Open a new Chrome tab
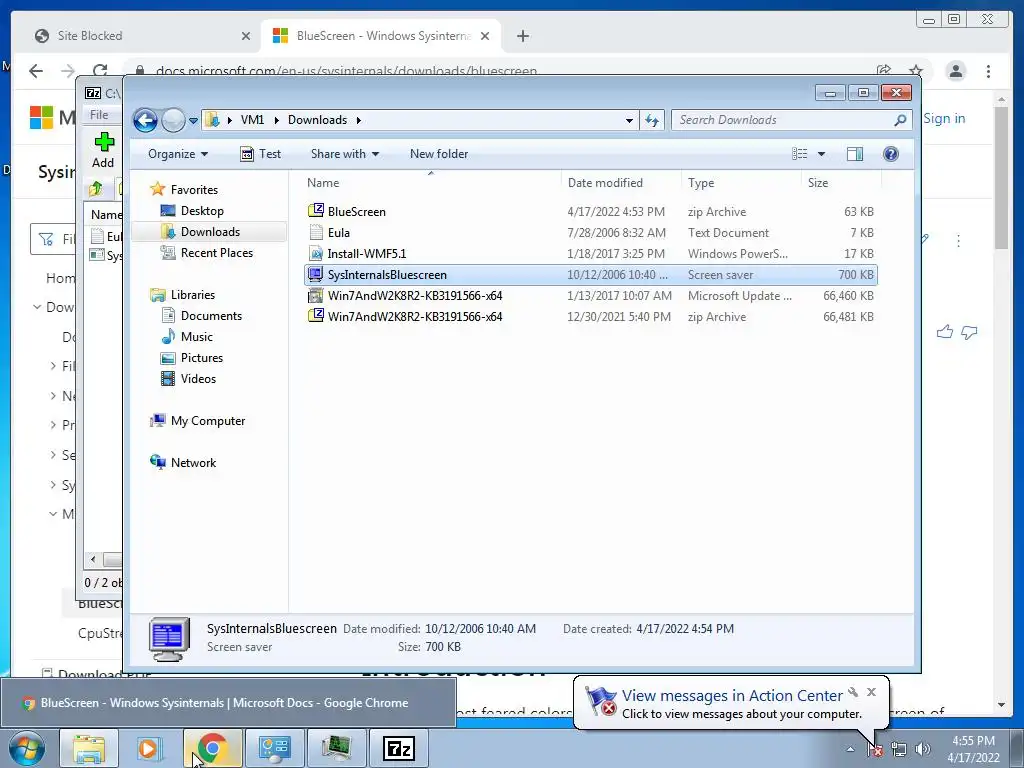The width and height of the screenshot is (1024, 768). (522, 36)
